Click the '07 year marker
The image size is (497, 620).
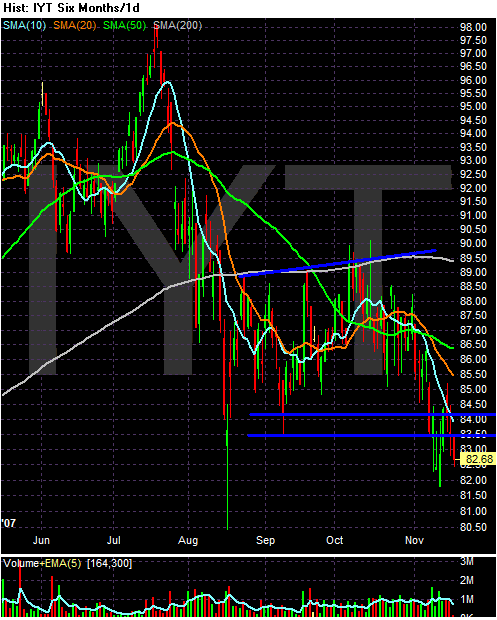(x=9, y=523)
